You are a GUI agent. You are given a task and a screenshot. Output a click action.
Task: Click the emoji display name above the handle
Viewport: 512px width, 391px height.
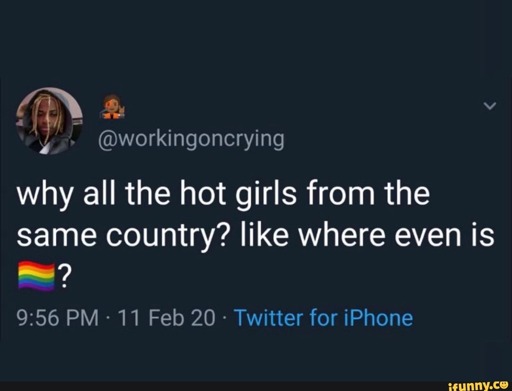(x=113, y=106)
